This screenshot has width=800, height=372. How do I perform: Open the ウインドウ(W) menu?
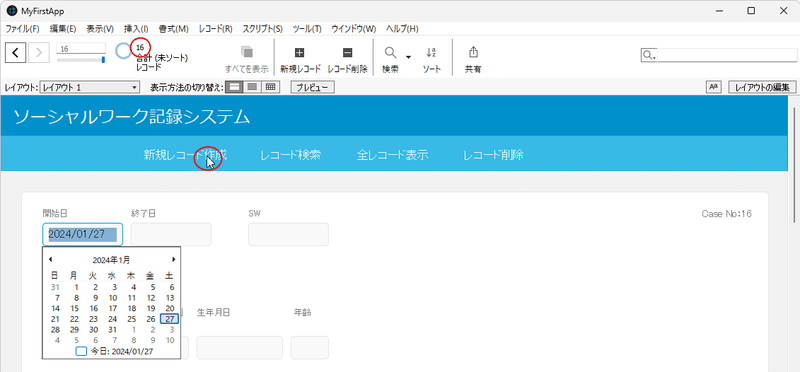point(354,29)
